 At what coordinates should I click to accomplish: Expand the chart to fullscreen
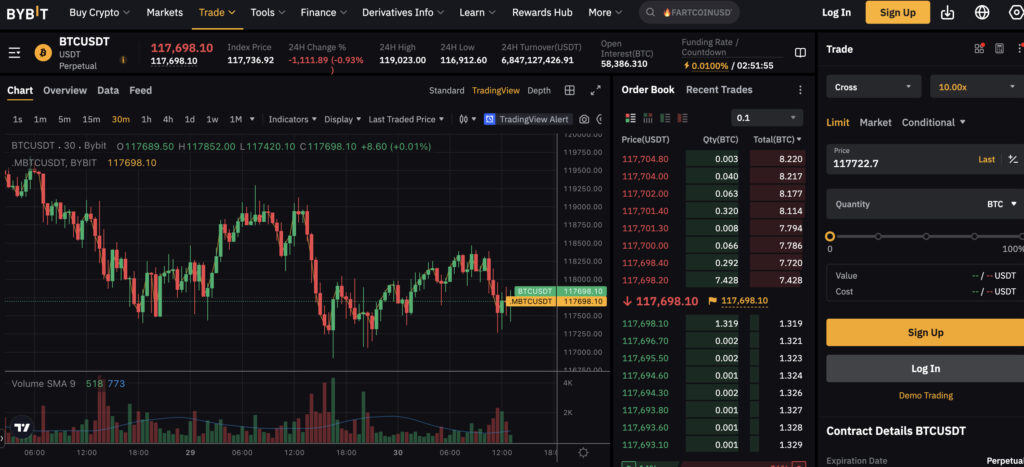click(595, 90)
